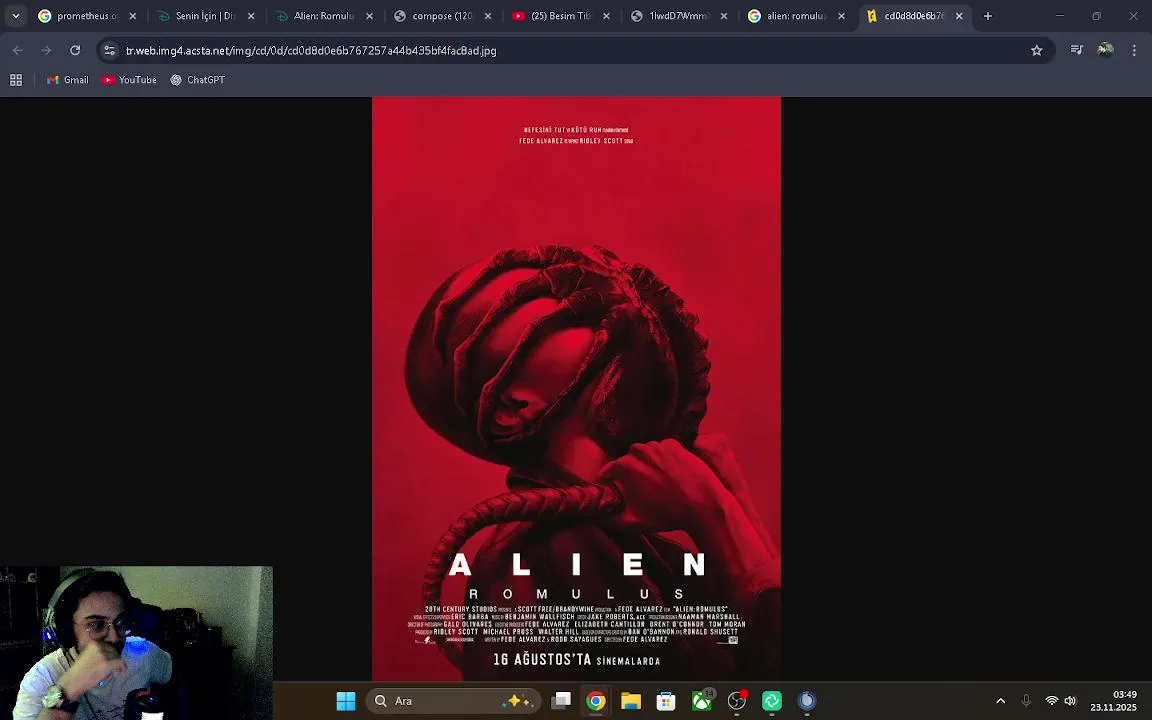
Task: Open the Xbox app from the taskbar
Action: [x=702, y=701]
